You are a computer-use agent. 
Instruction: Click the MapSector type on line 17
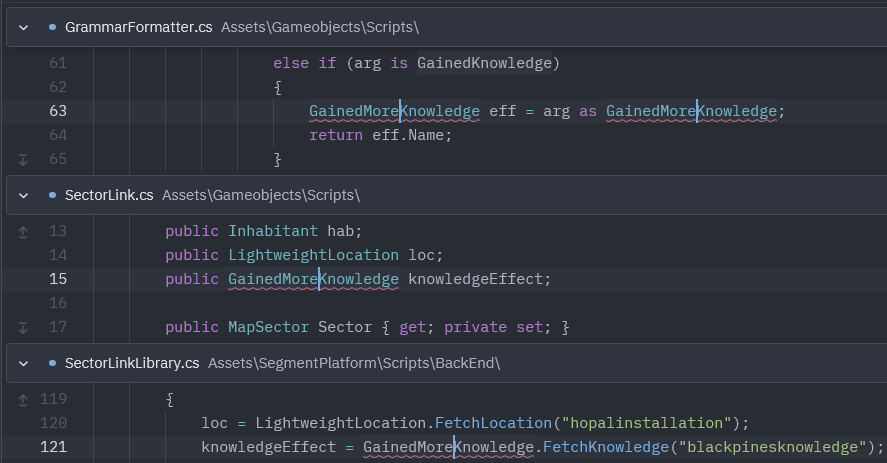click(x=268, y=327)
